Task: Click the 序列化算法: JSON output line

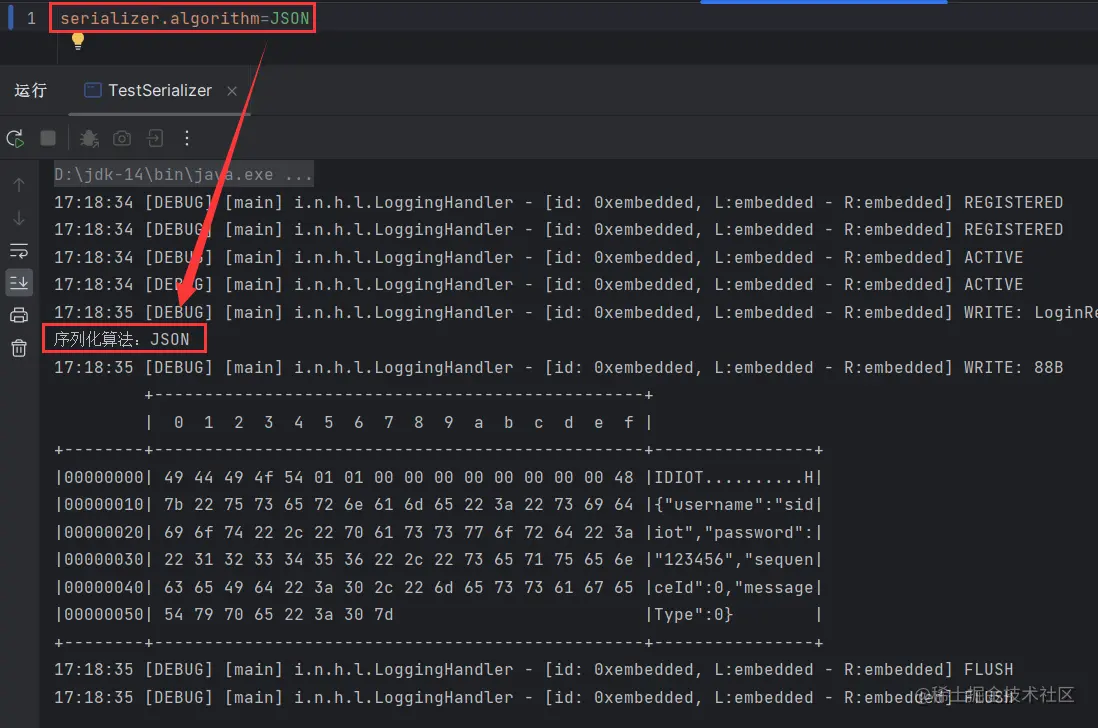Action: pos(122,340)
